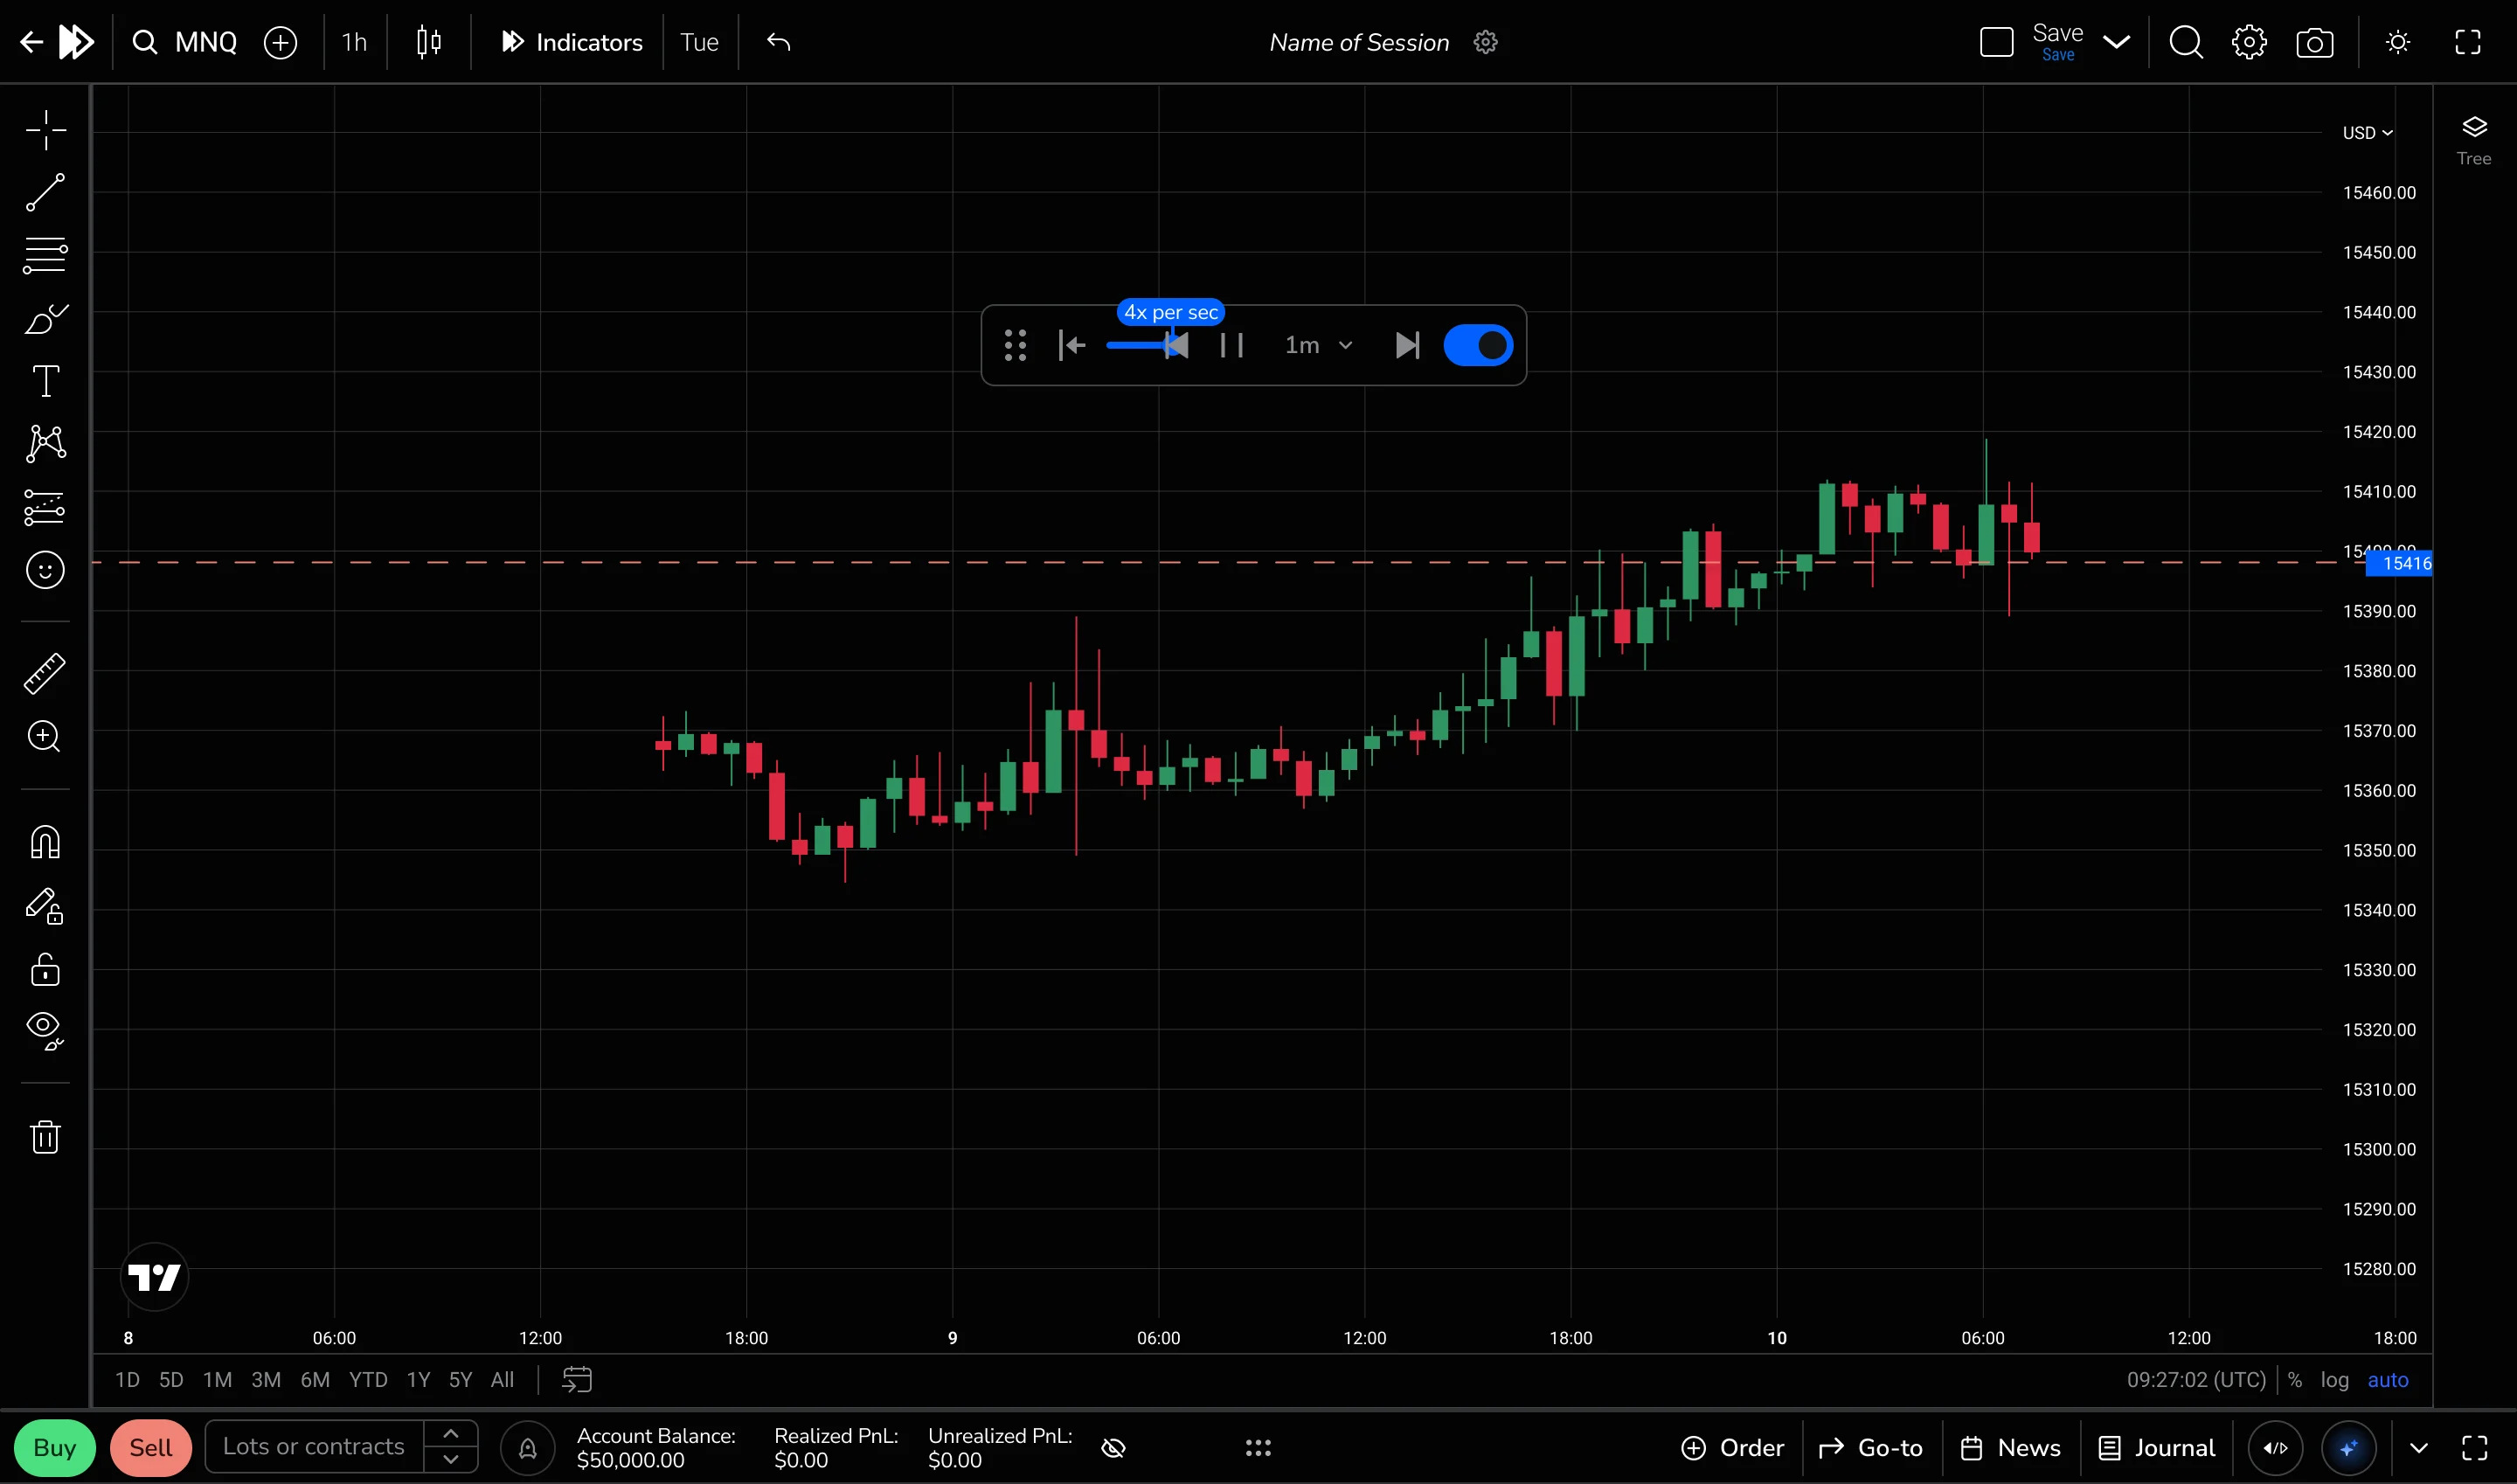Click the green Buy button

click(x=55, y=1448)
